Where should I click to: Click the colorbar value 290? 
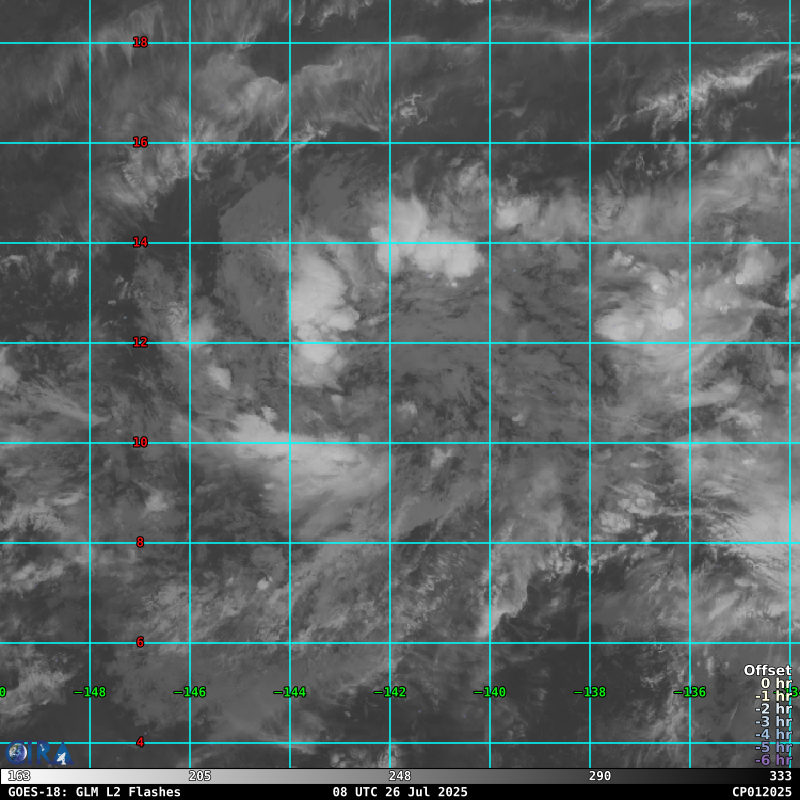[x=599, y=776]
